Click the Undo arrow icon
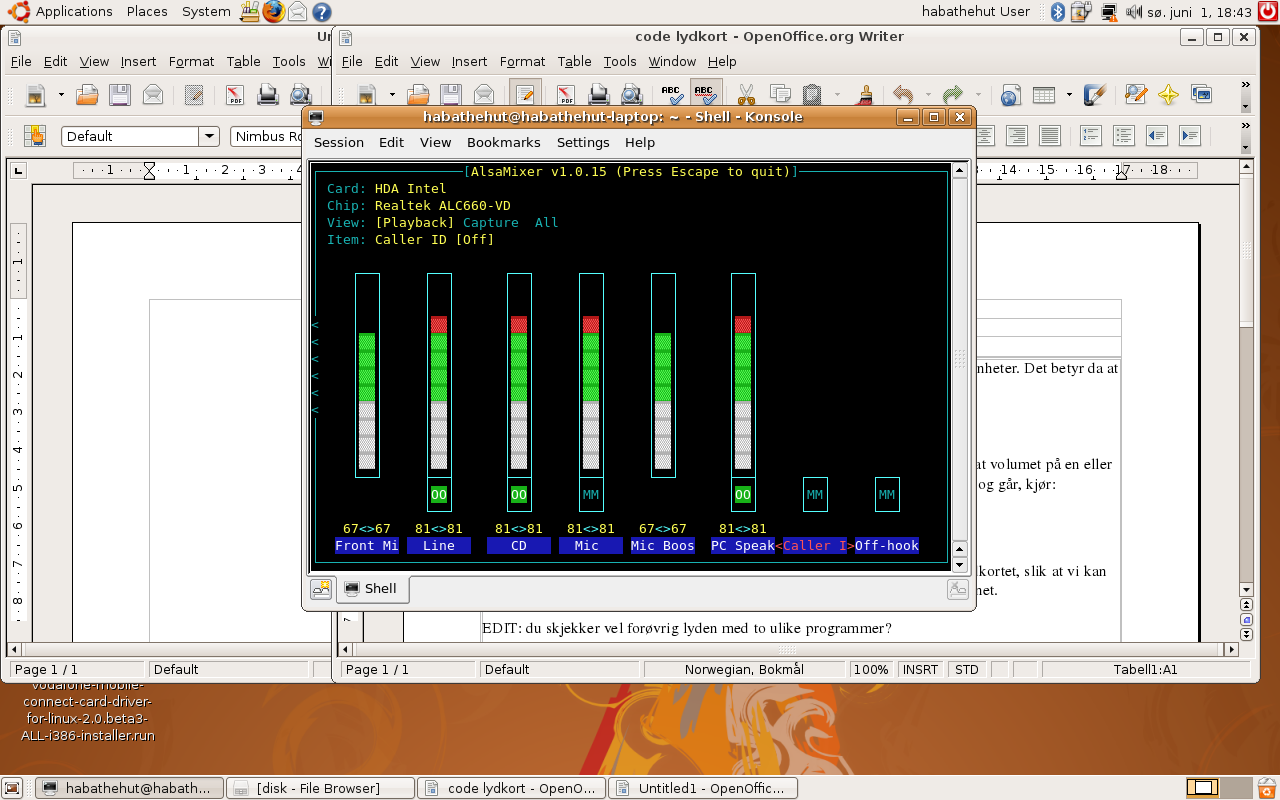Viewport: 1280px width, 800px height. point(904,95)
